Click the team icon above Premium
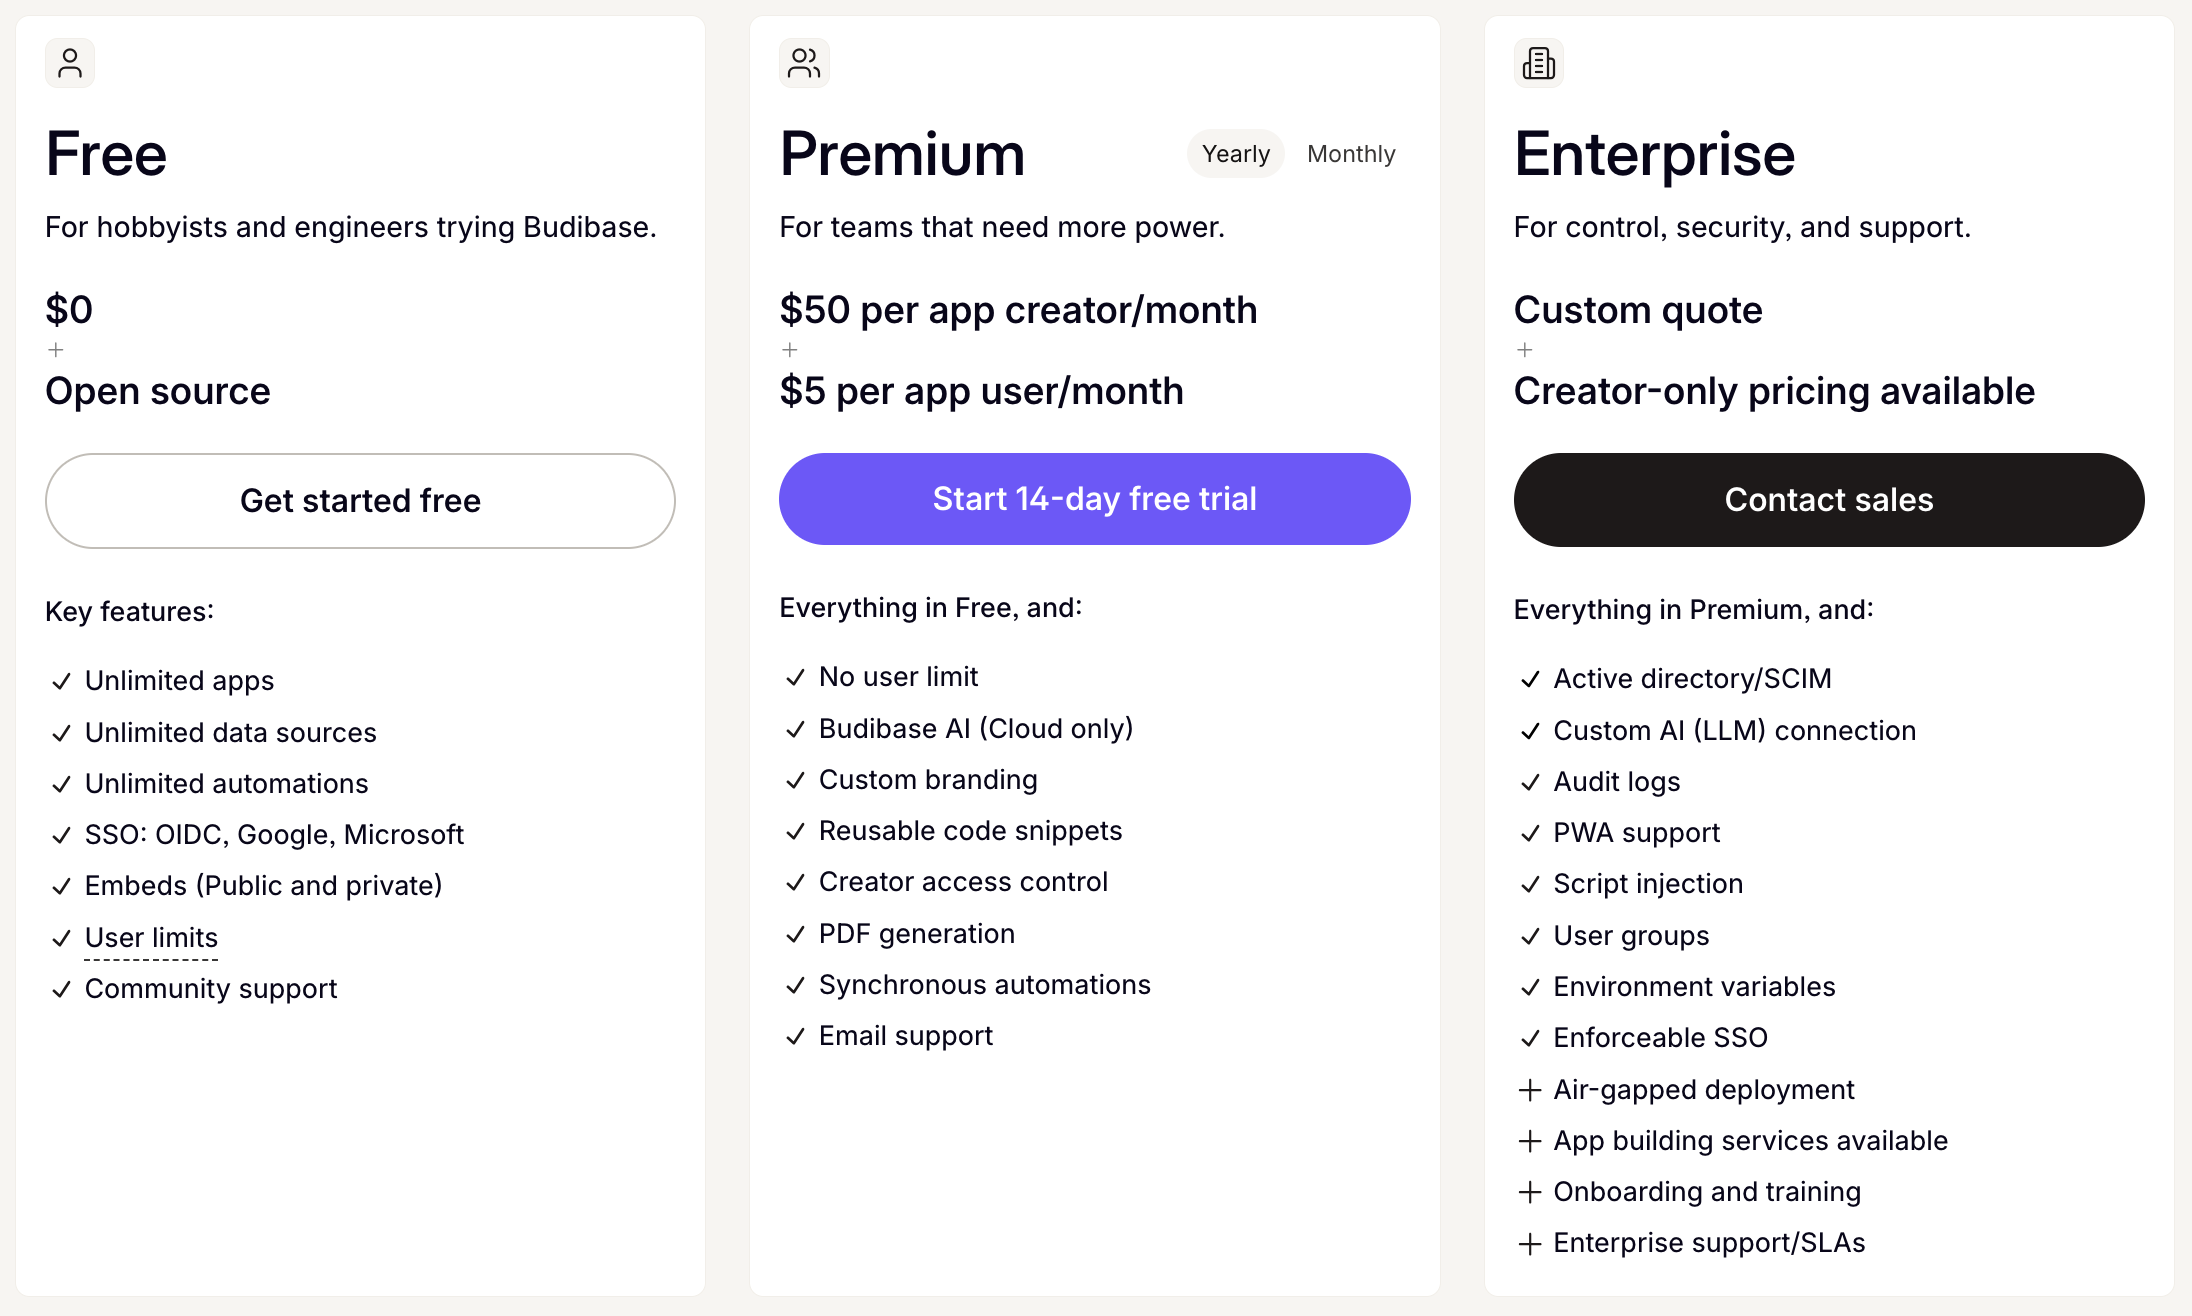The height and width of the screenshot is (1316, 2192). (x=804, y=63)
